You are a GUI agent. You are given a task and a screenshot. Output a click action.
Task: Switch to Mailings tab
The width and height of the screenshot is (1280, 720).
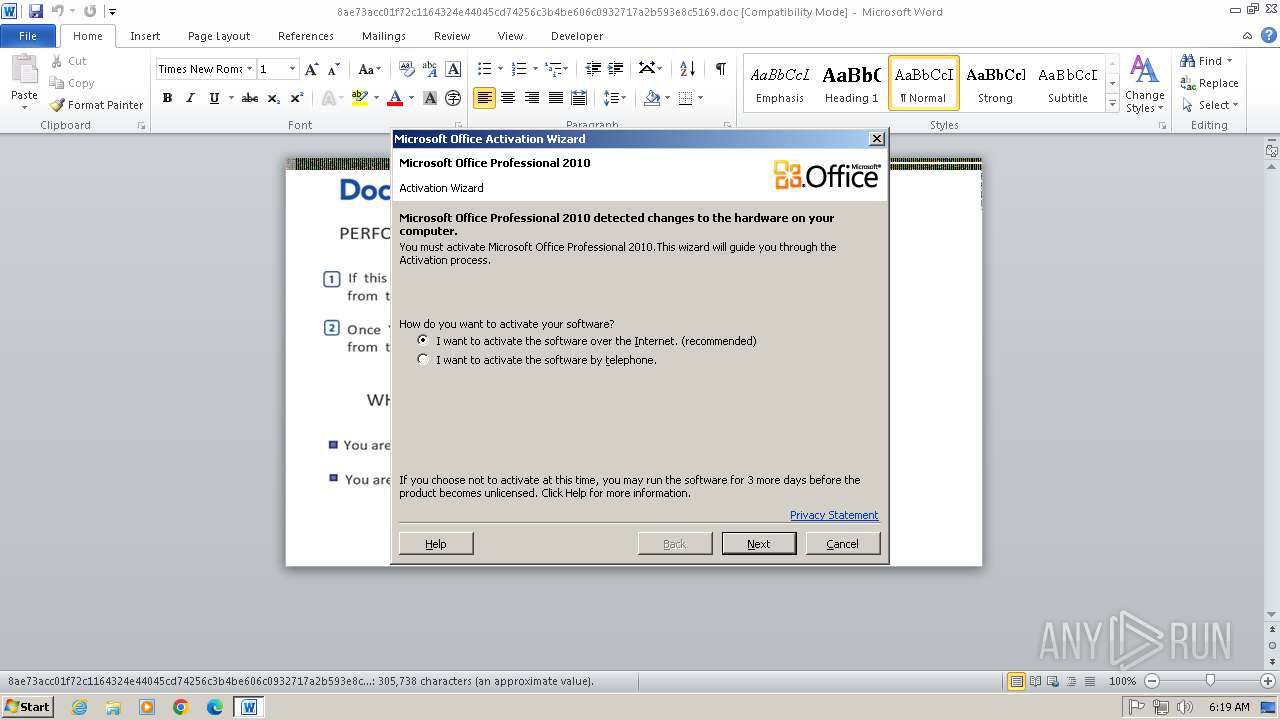click(x=384, y=36)
